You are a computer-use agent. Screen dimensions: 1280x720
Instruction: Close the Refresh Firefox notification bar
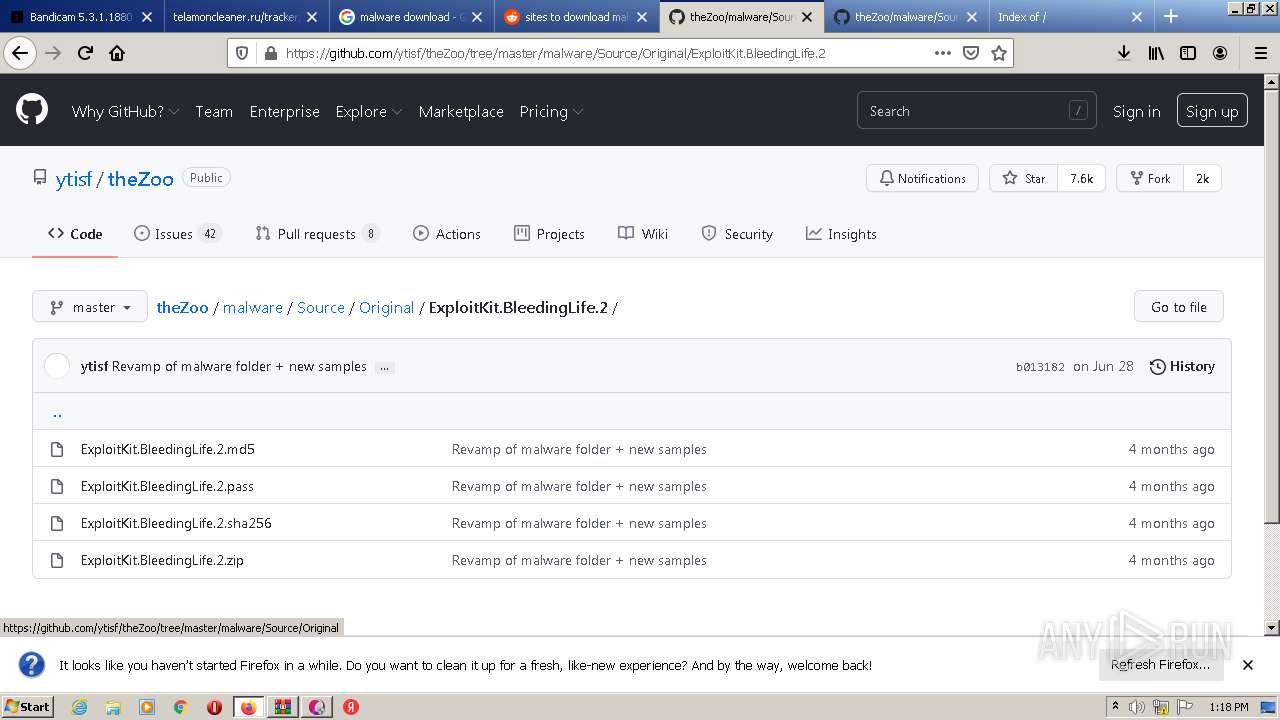pyautogui.click(x=1247, y=665)
